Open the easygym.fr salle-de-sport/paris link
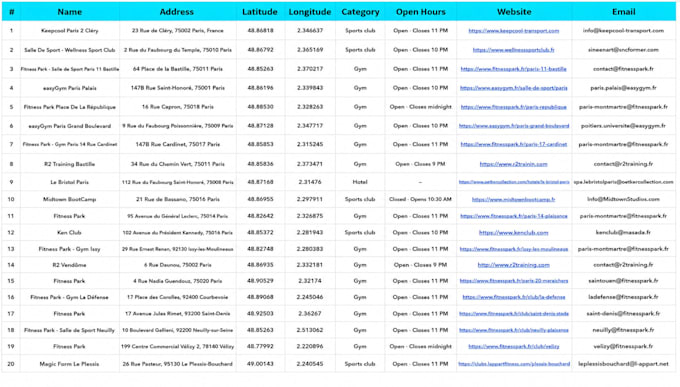This screenshot has width=680, height=387. (513, 88)
